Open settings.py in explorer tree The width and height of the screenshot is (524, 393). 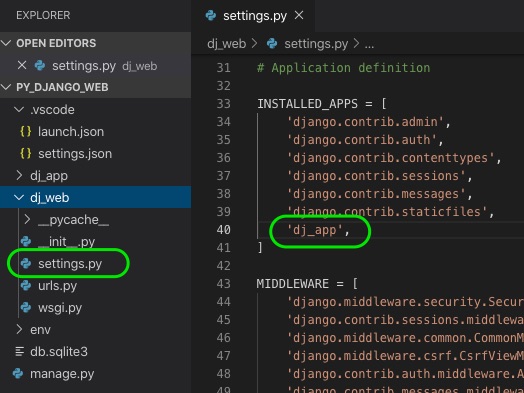point(70,264)
